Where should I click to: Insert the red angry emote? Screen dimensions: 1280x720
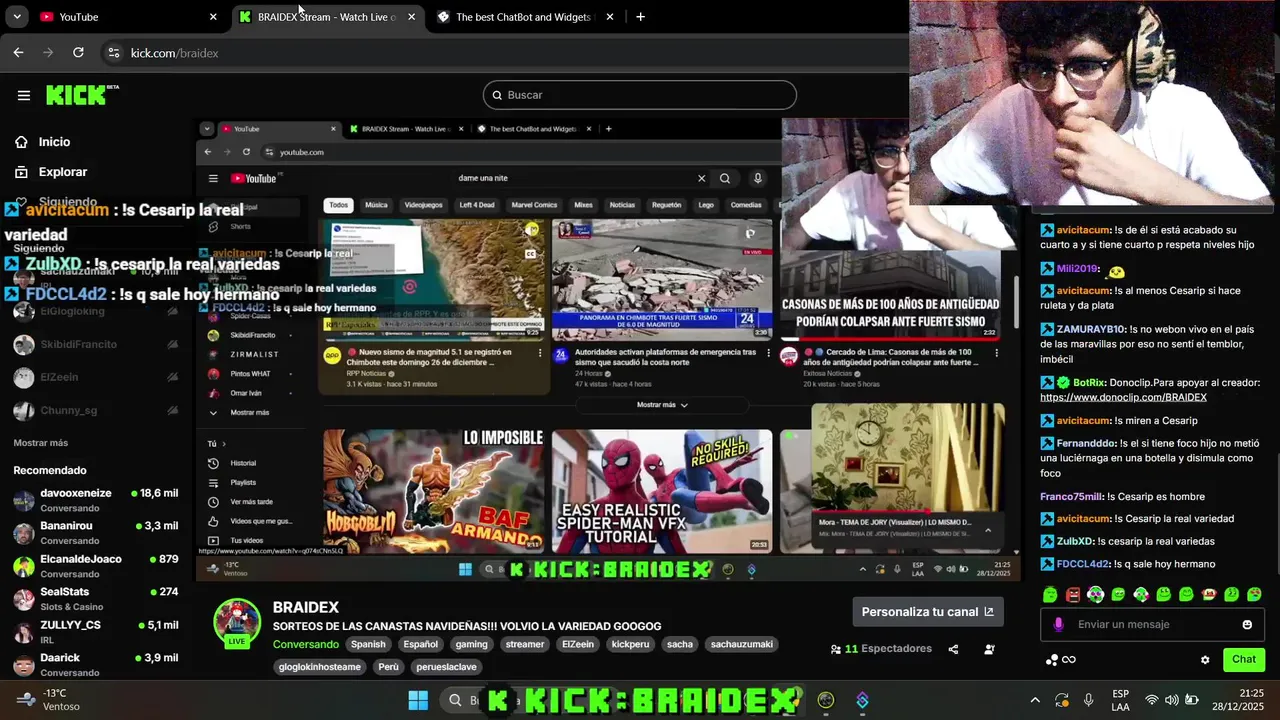tap(1073, 595)
